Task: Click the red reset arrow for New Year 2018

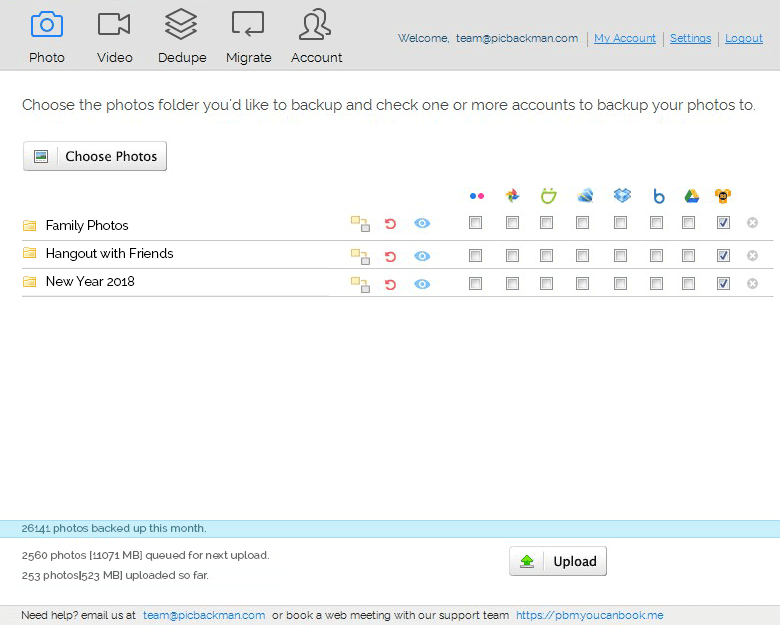Action: (x=390, y=285)
